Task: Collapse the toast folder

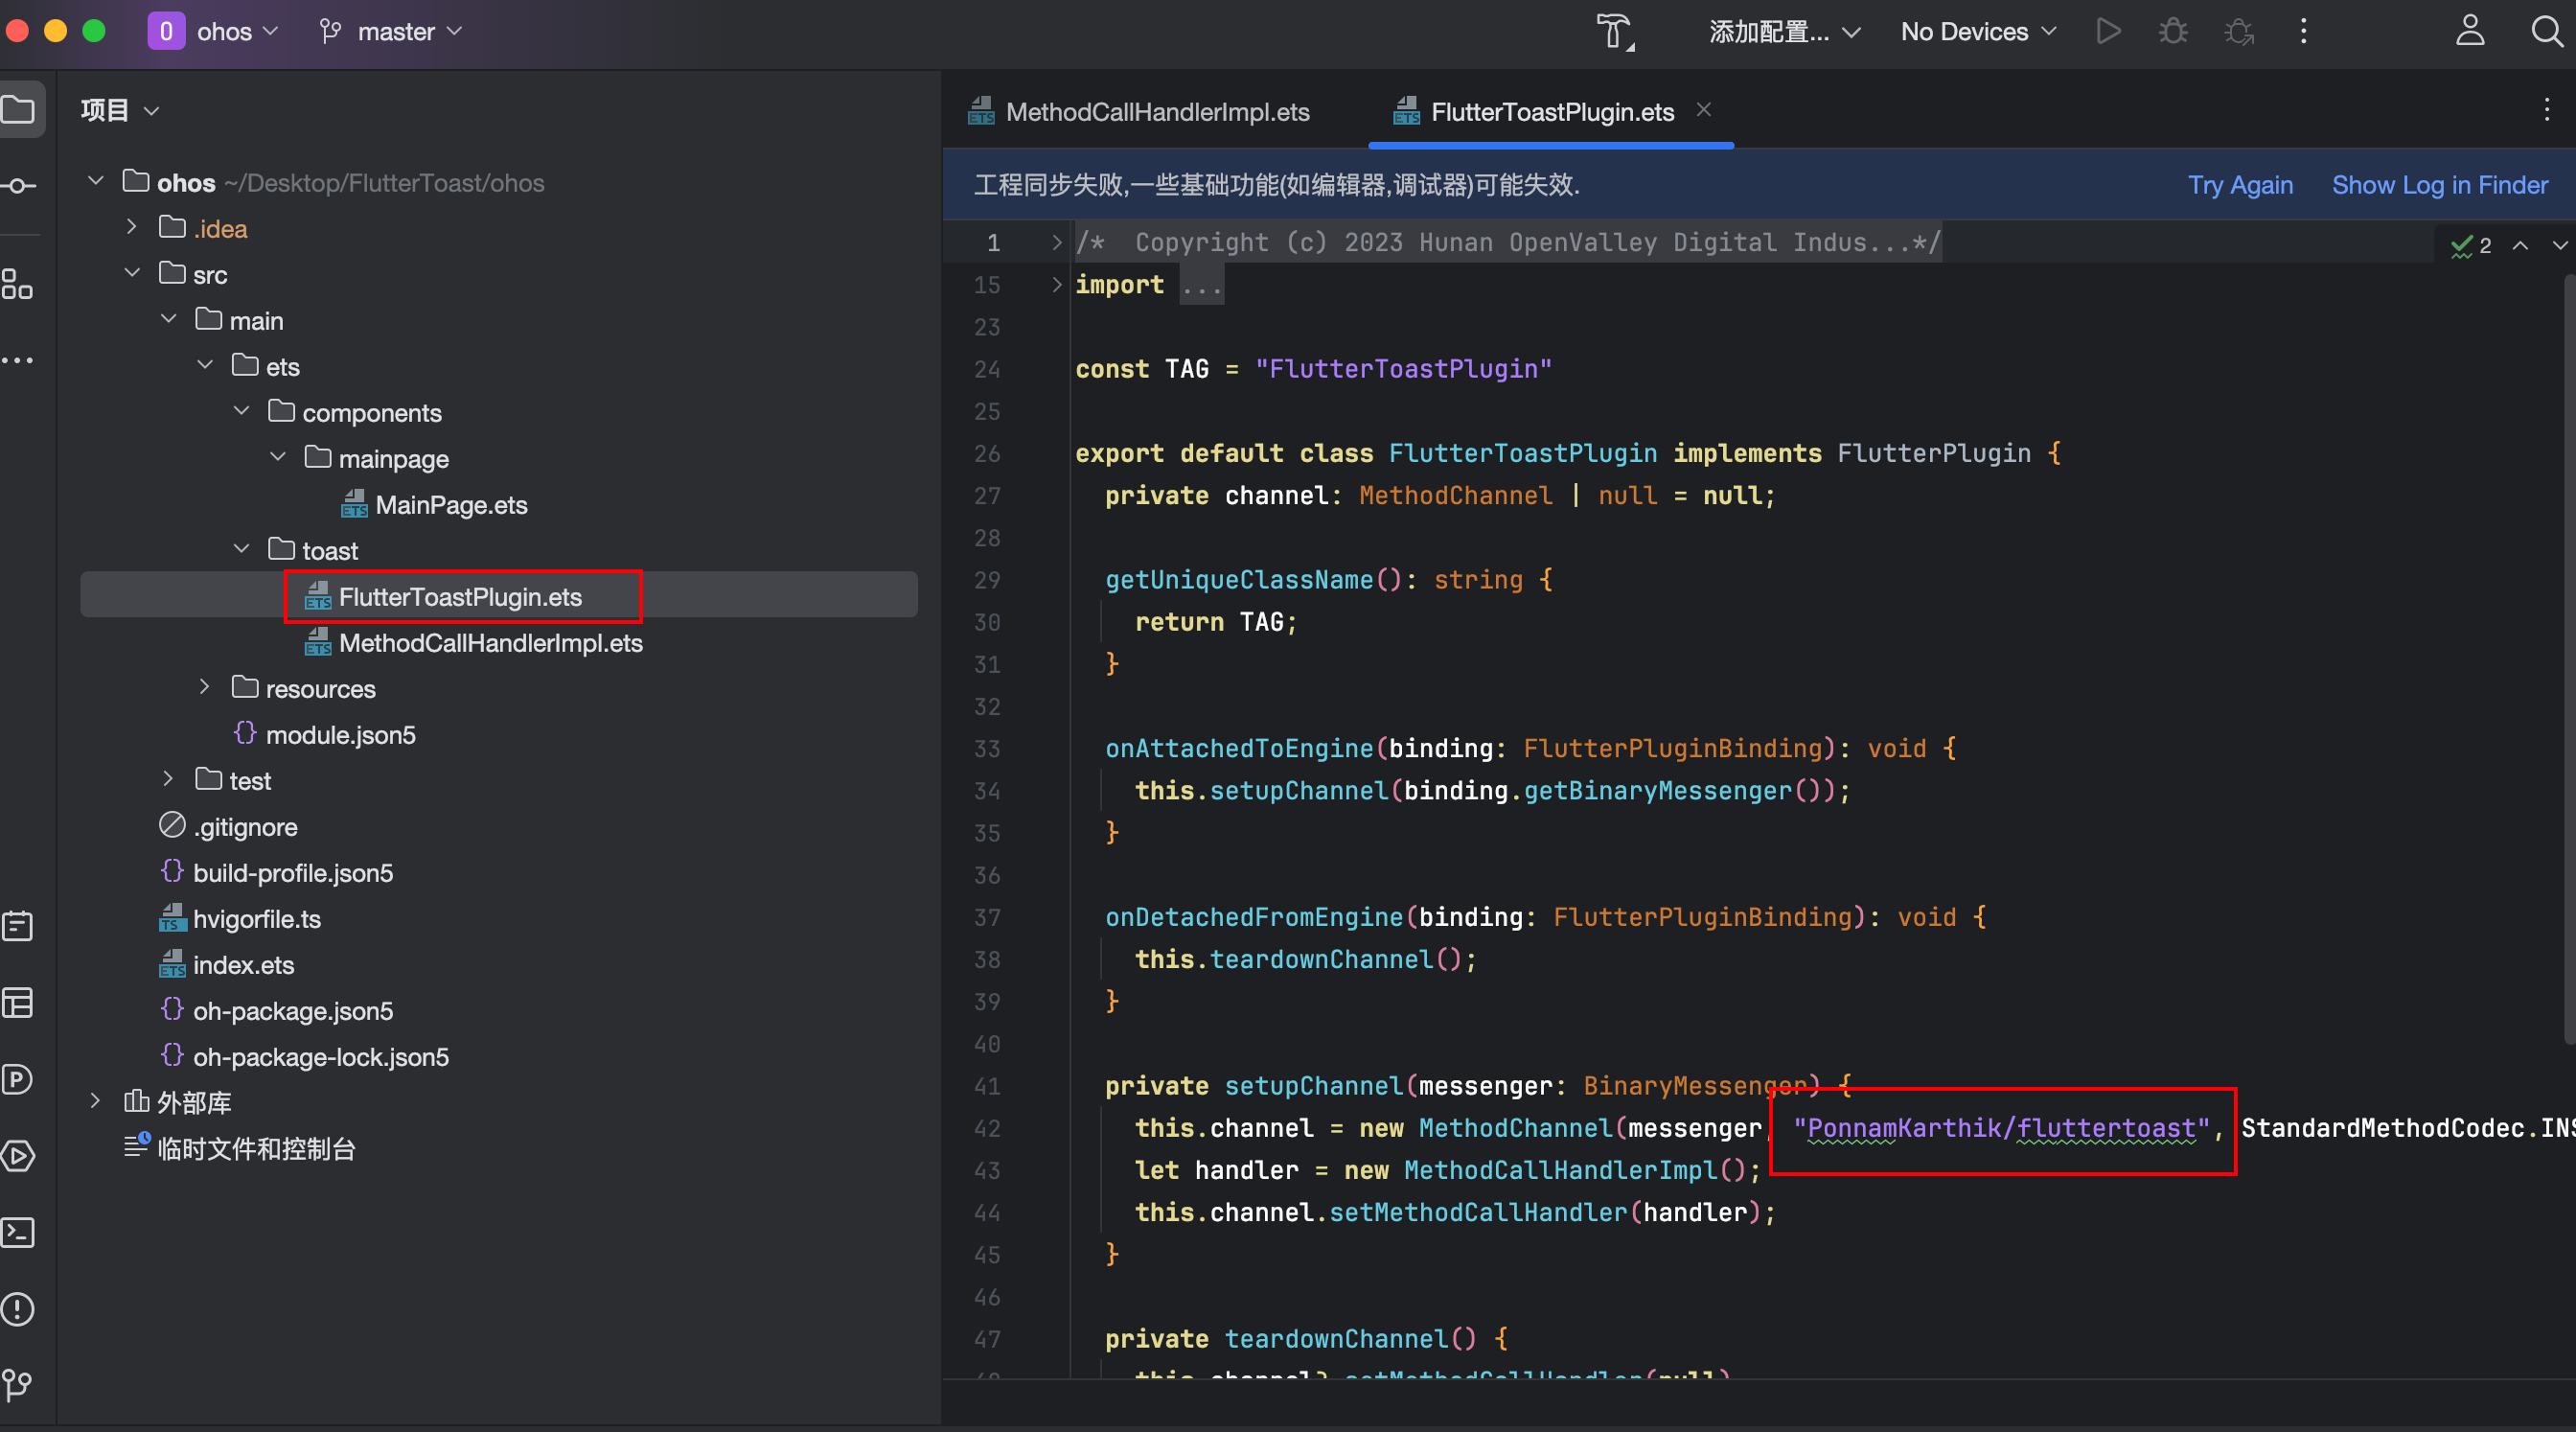Action: coord(241,549)
